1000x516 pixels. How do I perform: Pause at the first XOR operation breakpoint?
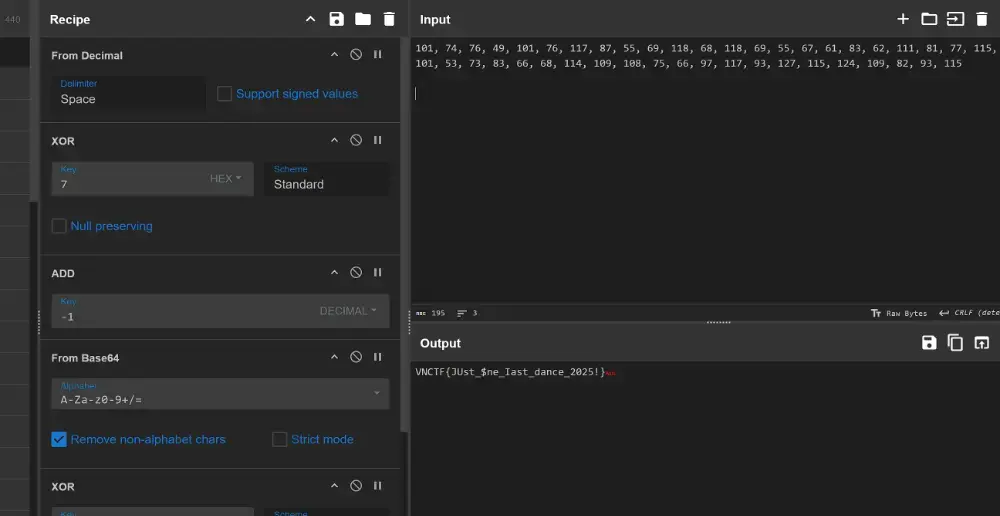click(377, 141)
